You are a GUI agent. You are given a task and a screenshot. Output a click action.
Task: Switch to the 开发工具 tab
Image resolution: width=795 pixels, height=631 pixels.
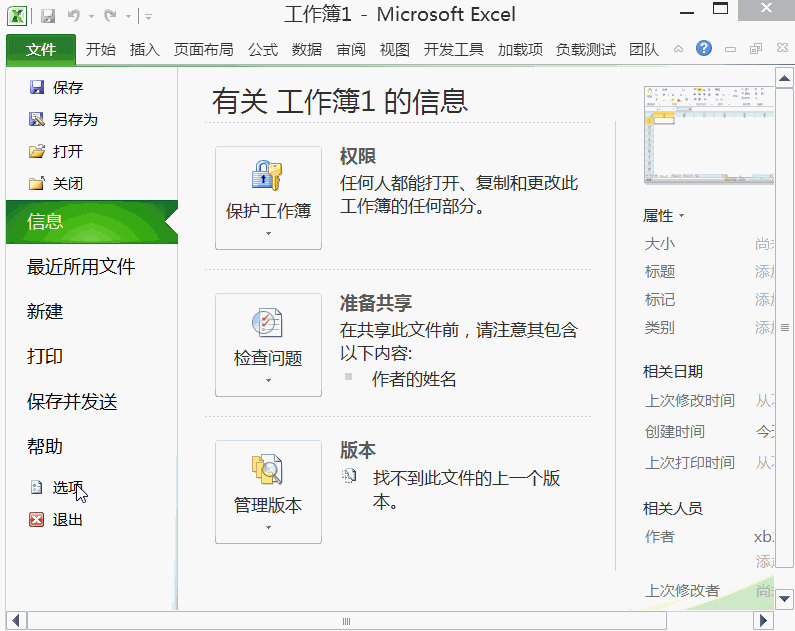(453, 50)
